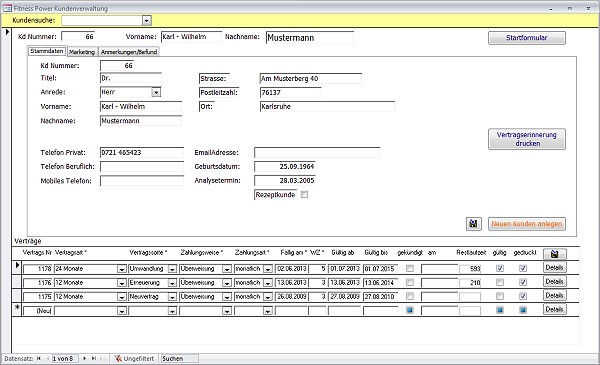Click the Titel field containing Dr.
Image resolution: width=600 pixels, height=365 pixels.
click(131, 78)
